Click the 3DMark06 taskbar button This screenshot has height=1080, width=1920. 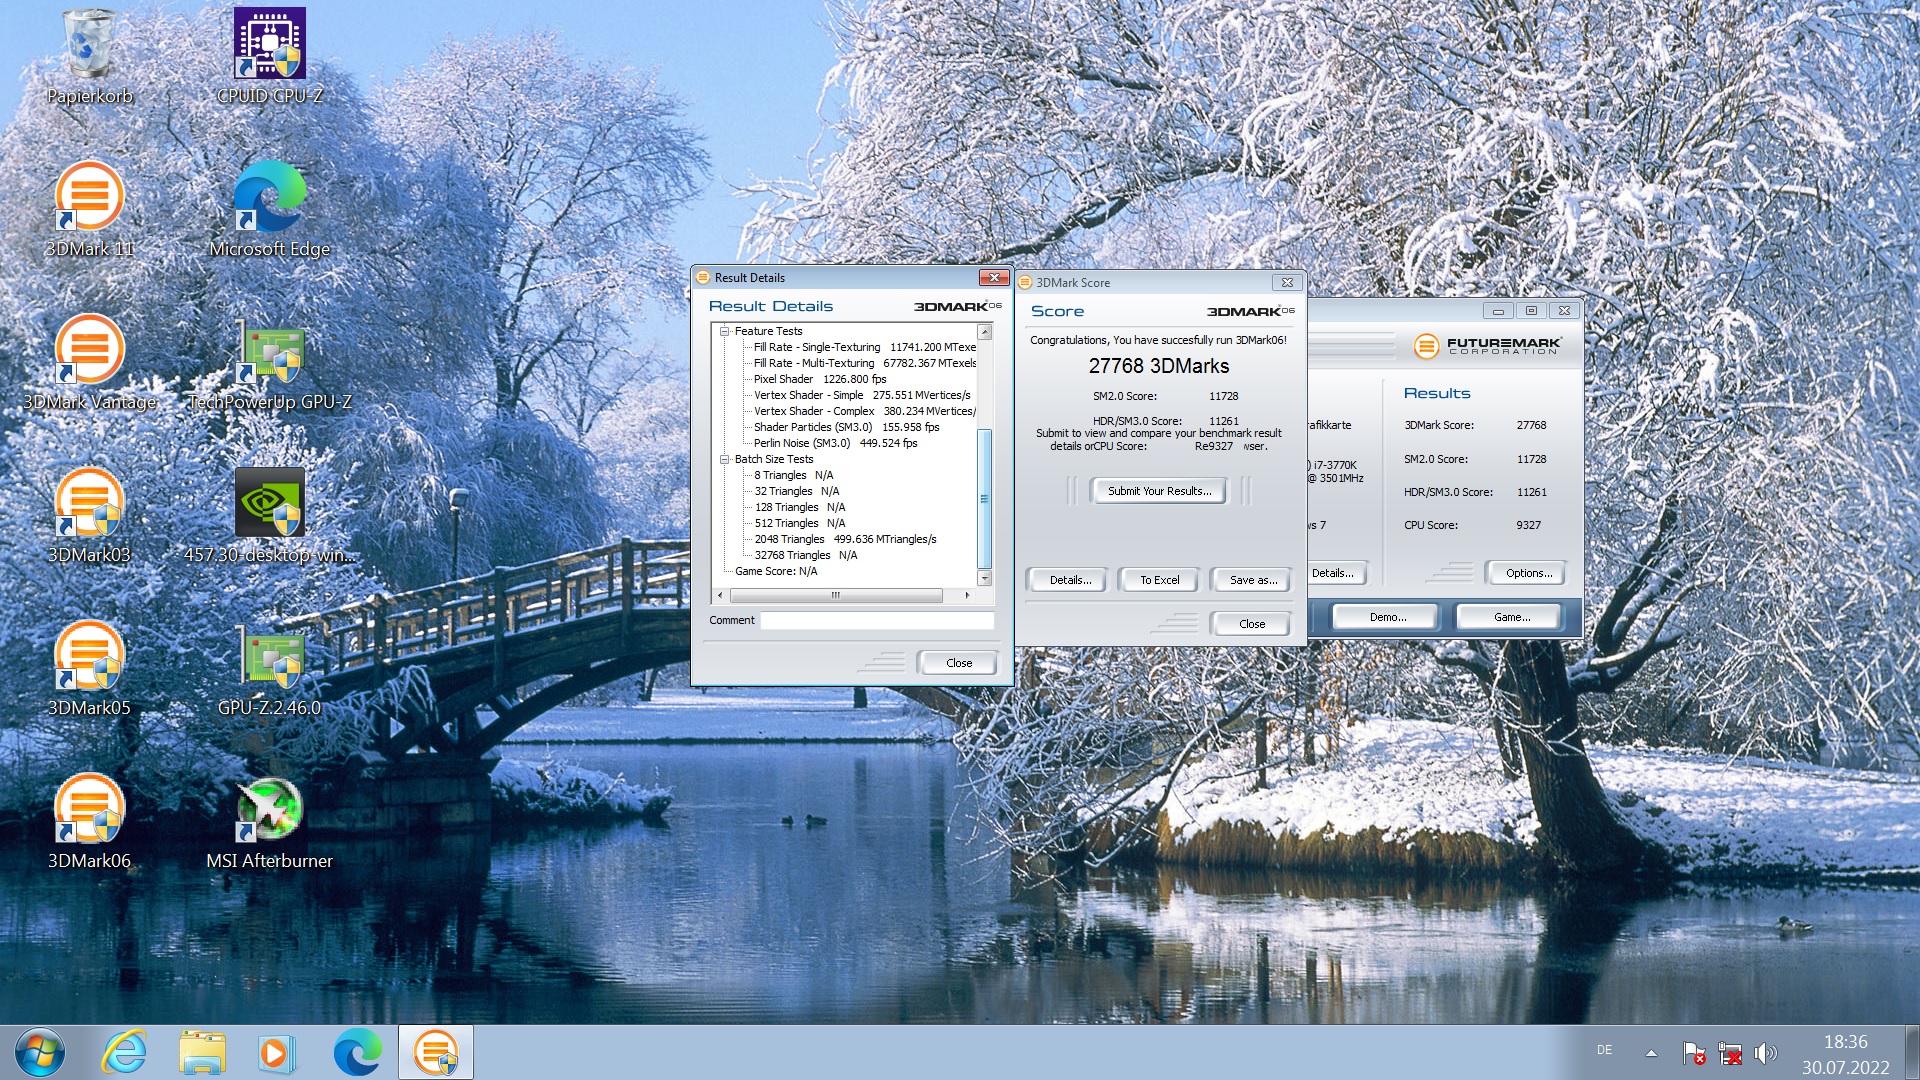(x=436, y=1053)
